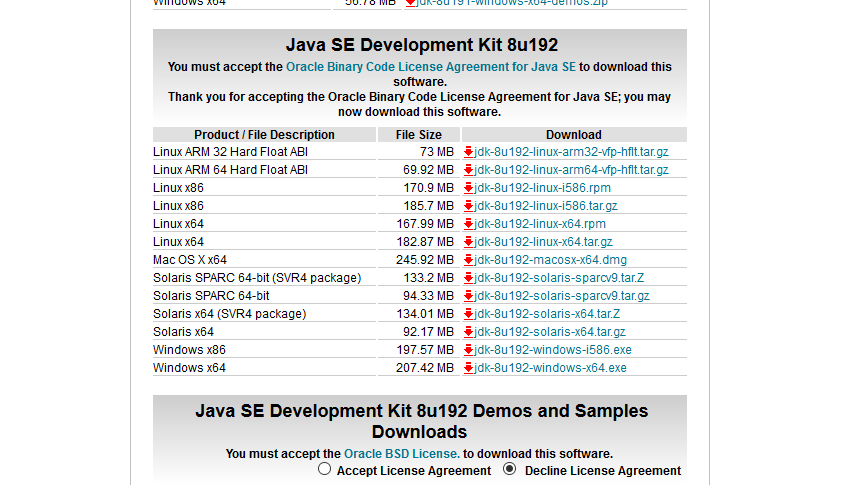This screenshot has width=849, height=485.
Task: Download jdk-8u192-linux-arm32-vfp-hflt.tar.gz
Action: [x=571, y=152]
